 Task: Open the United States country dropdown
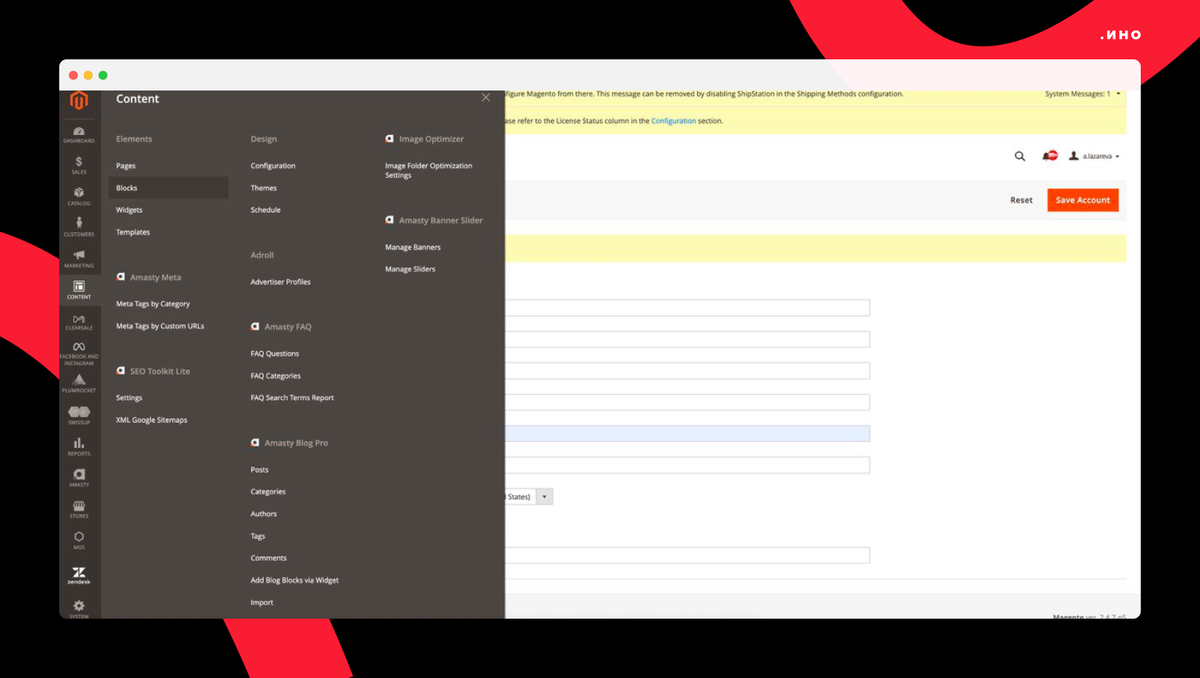(x=544, y=496)
